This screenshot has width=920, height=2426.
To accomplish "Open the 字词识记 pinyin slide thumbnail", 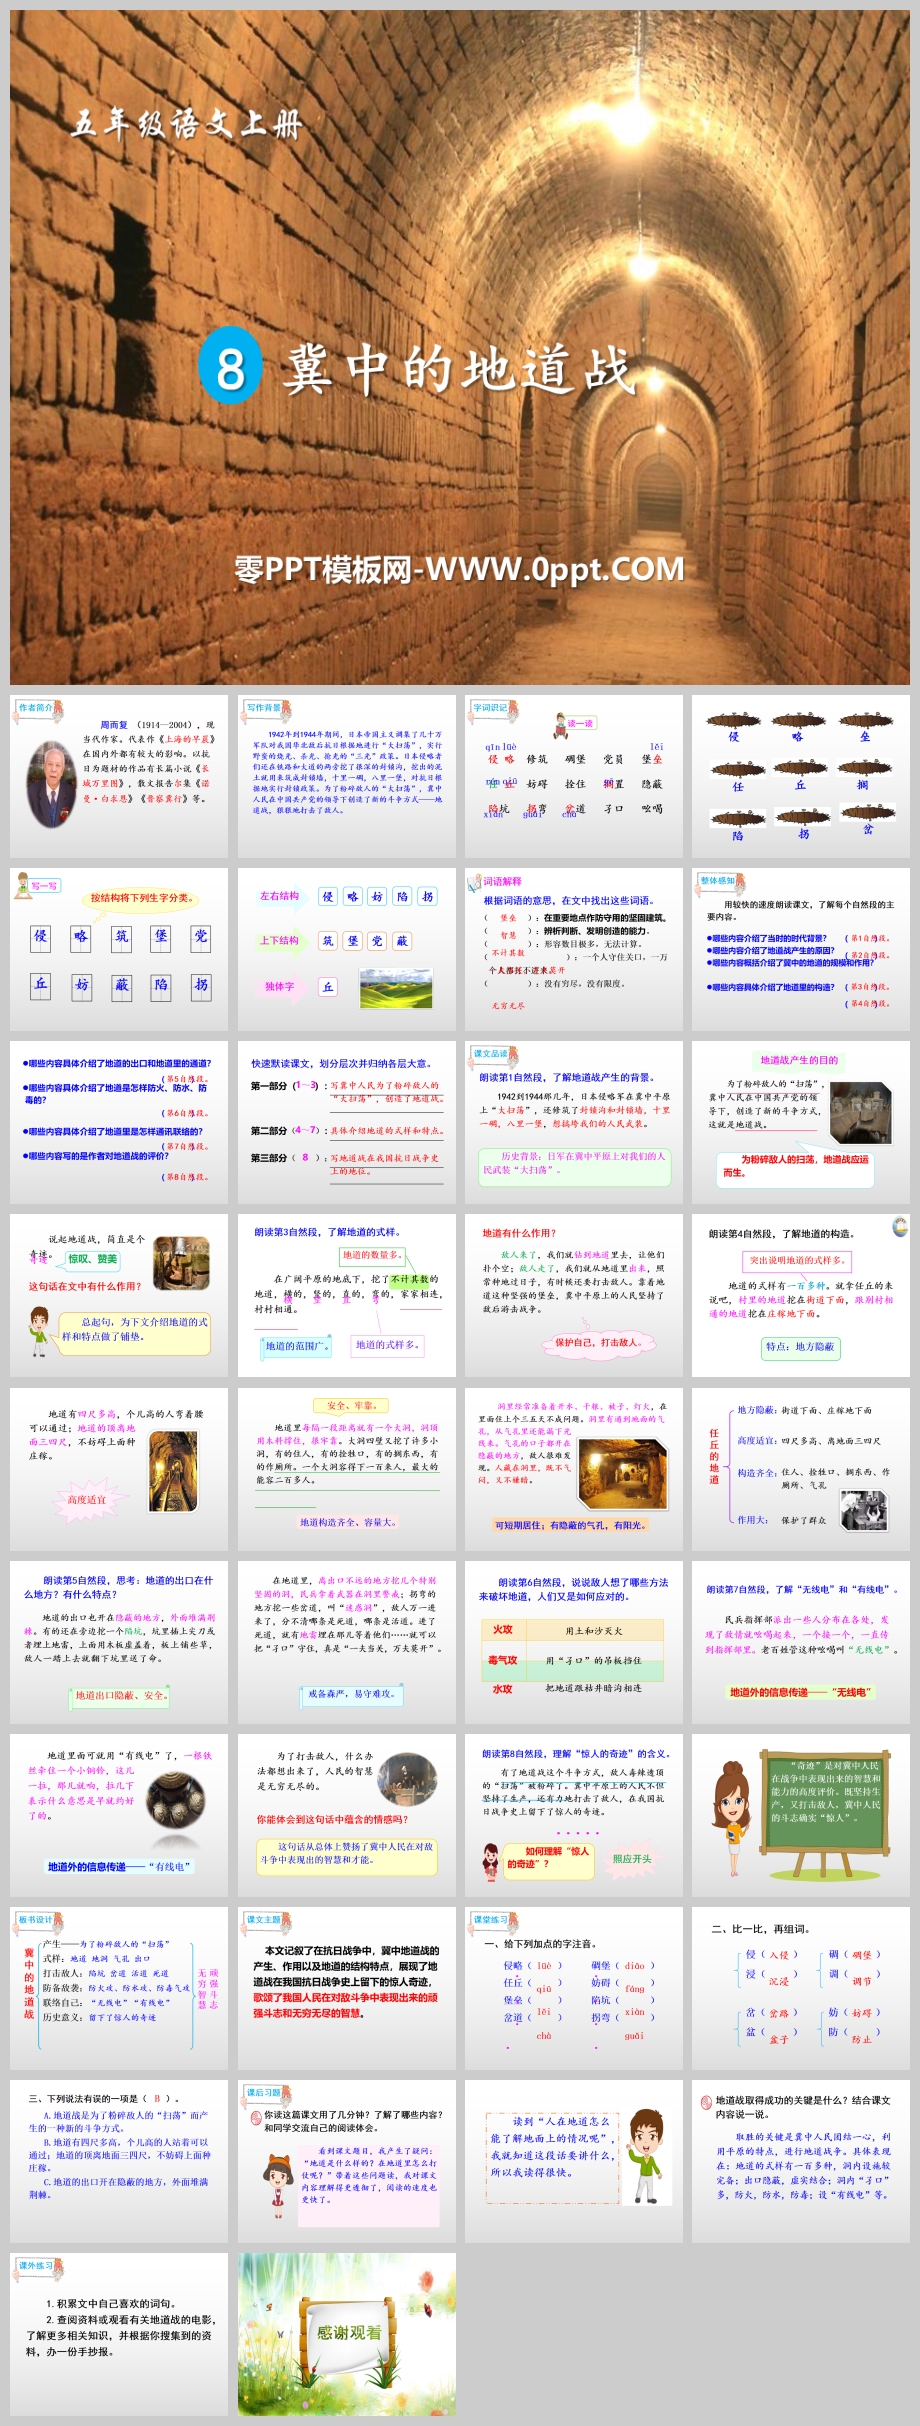I will [573, 776].
